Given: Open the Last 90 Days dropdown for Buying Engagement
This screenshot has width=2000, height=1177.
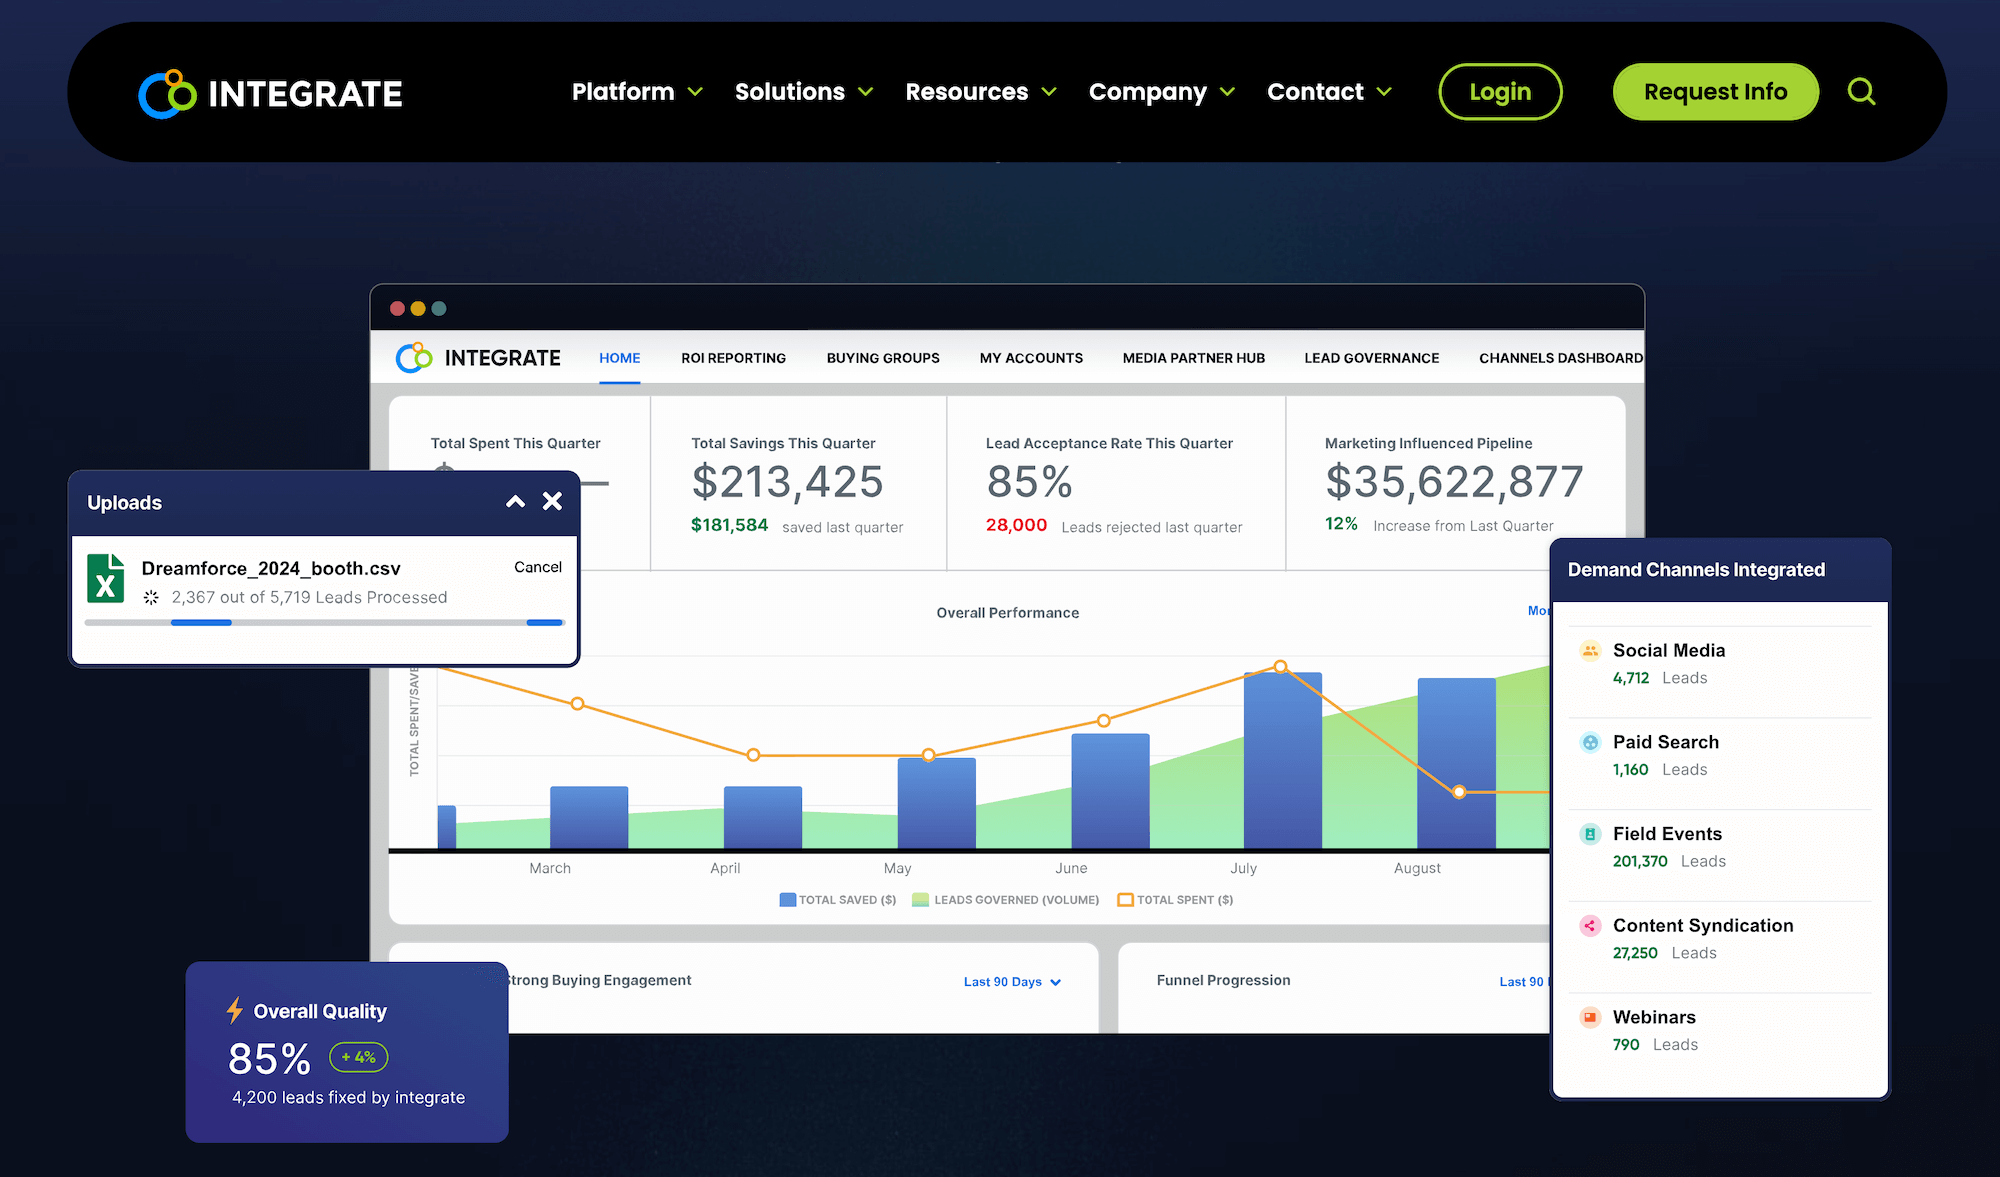Looking at the screenshot, I should pyautogui.click(x=1012, y=981).
